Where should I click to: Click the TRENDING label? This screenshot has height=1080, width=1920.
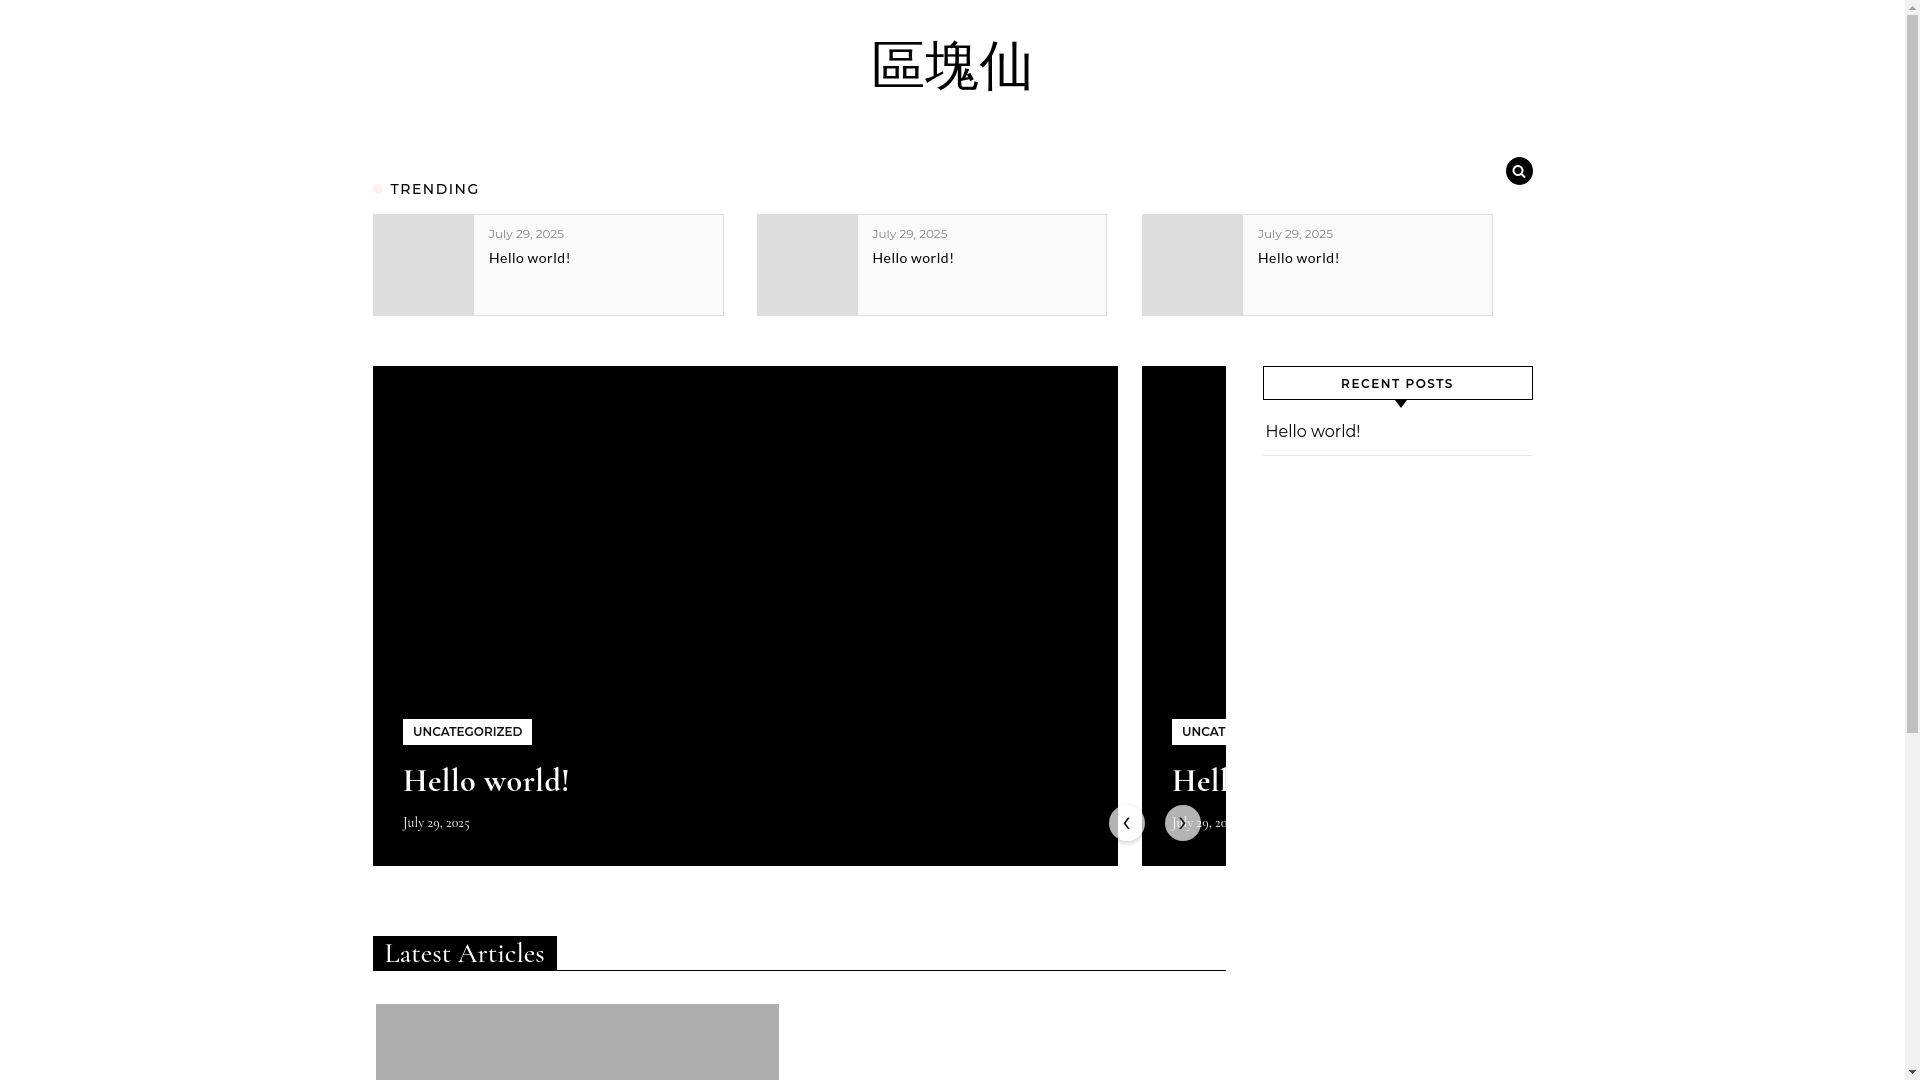tap(434, 189)
